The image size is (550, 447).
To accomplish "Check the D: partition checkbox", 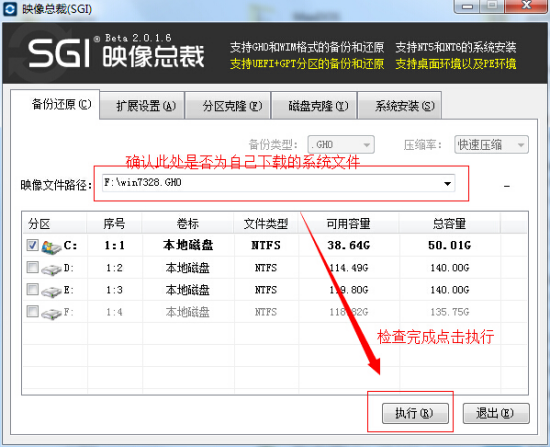I will (33, 267).
